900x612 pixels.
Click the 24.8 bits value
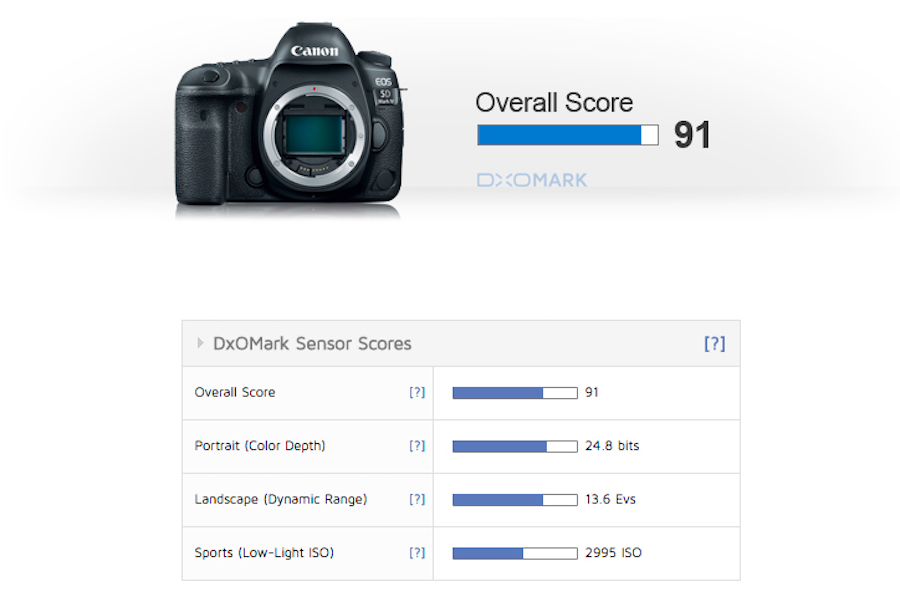tap(612, 446)
